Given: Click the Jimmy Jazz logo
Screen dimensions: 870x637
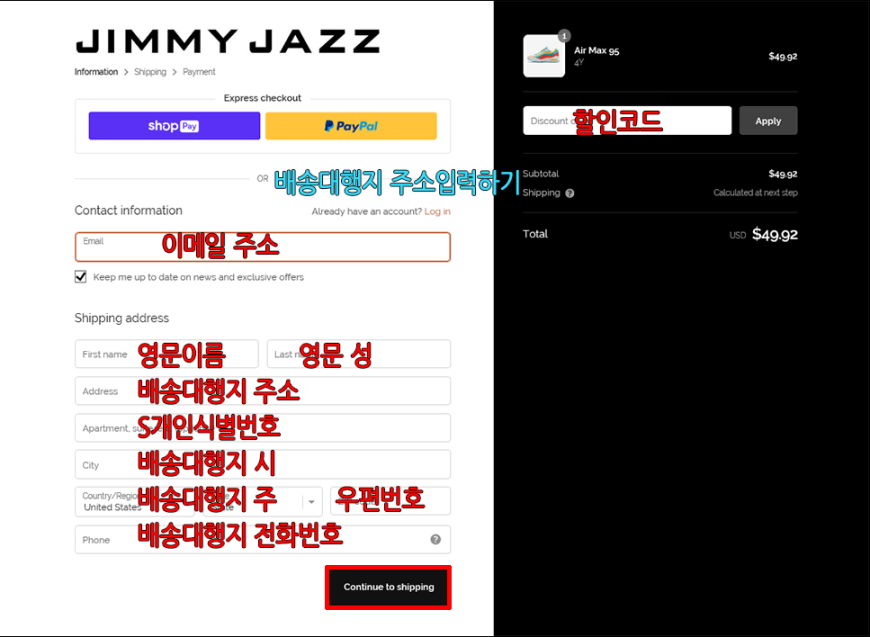Looking at the screenshot, I should [227, 41].
